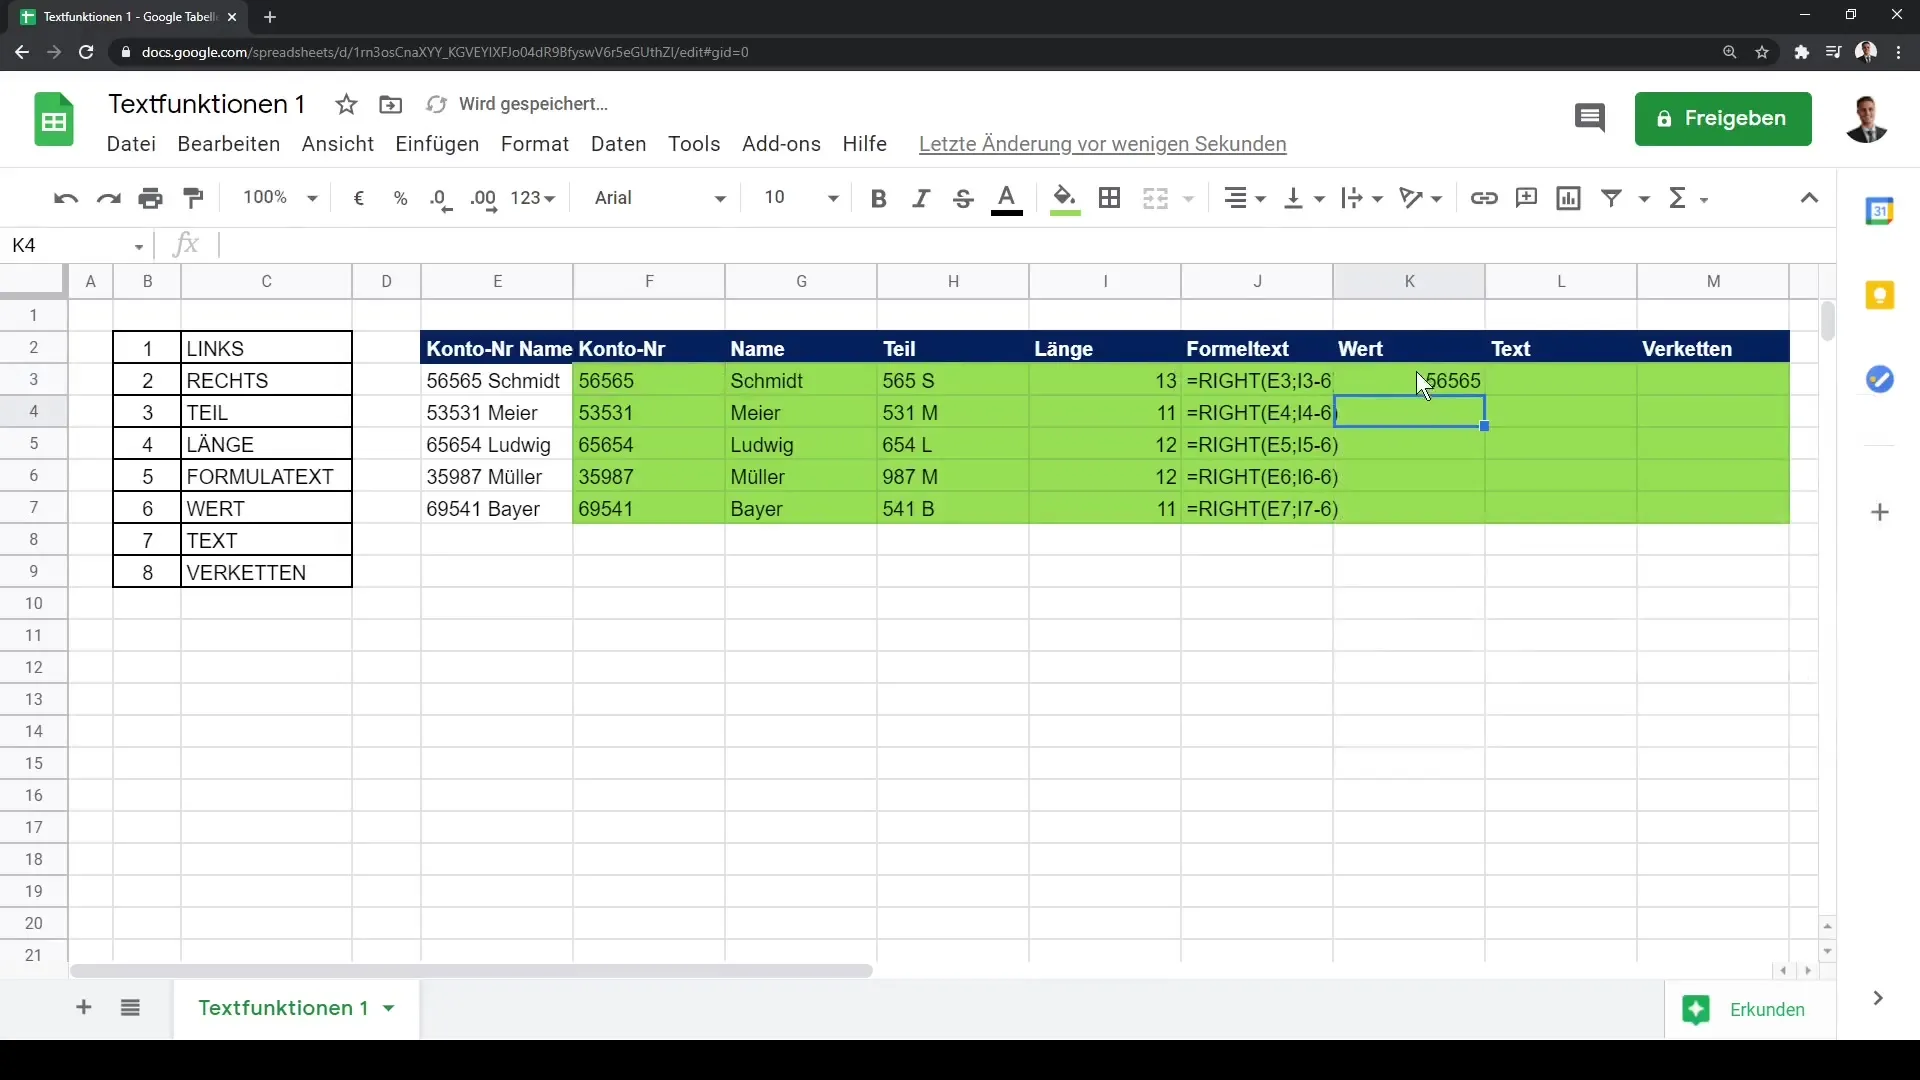Activate the paint format roller icon
The image size is (1920, 1080).
tap(194, 198)
